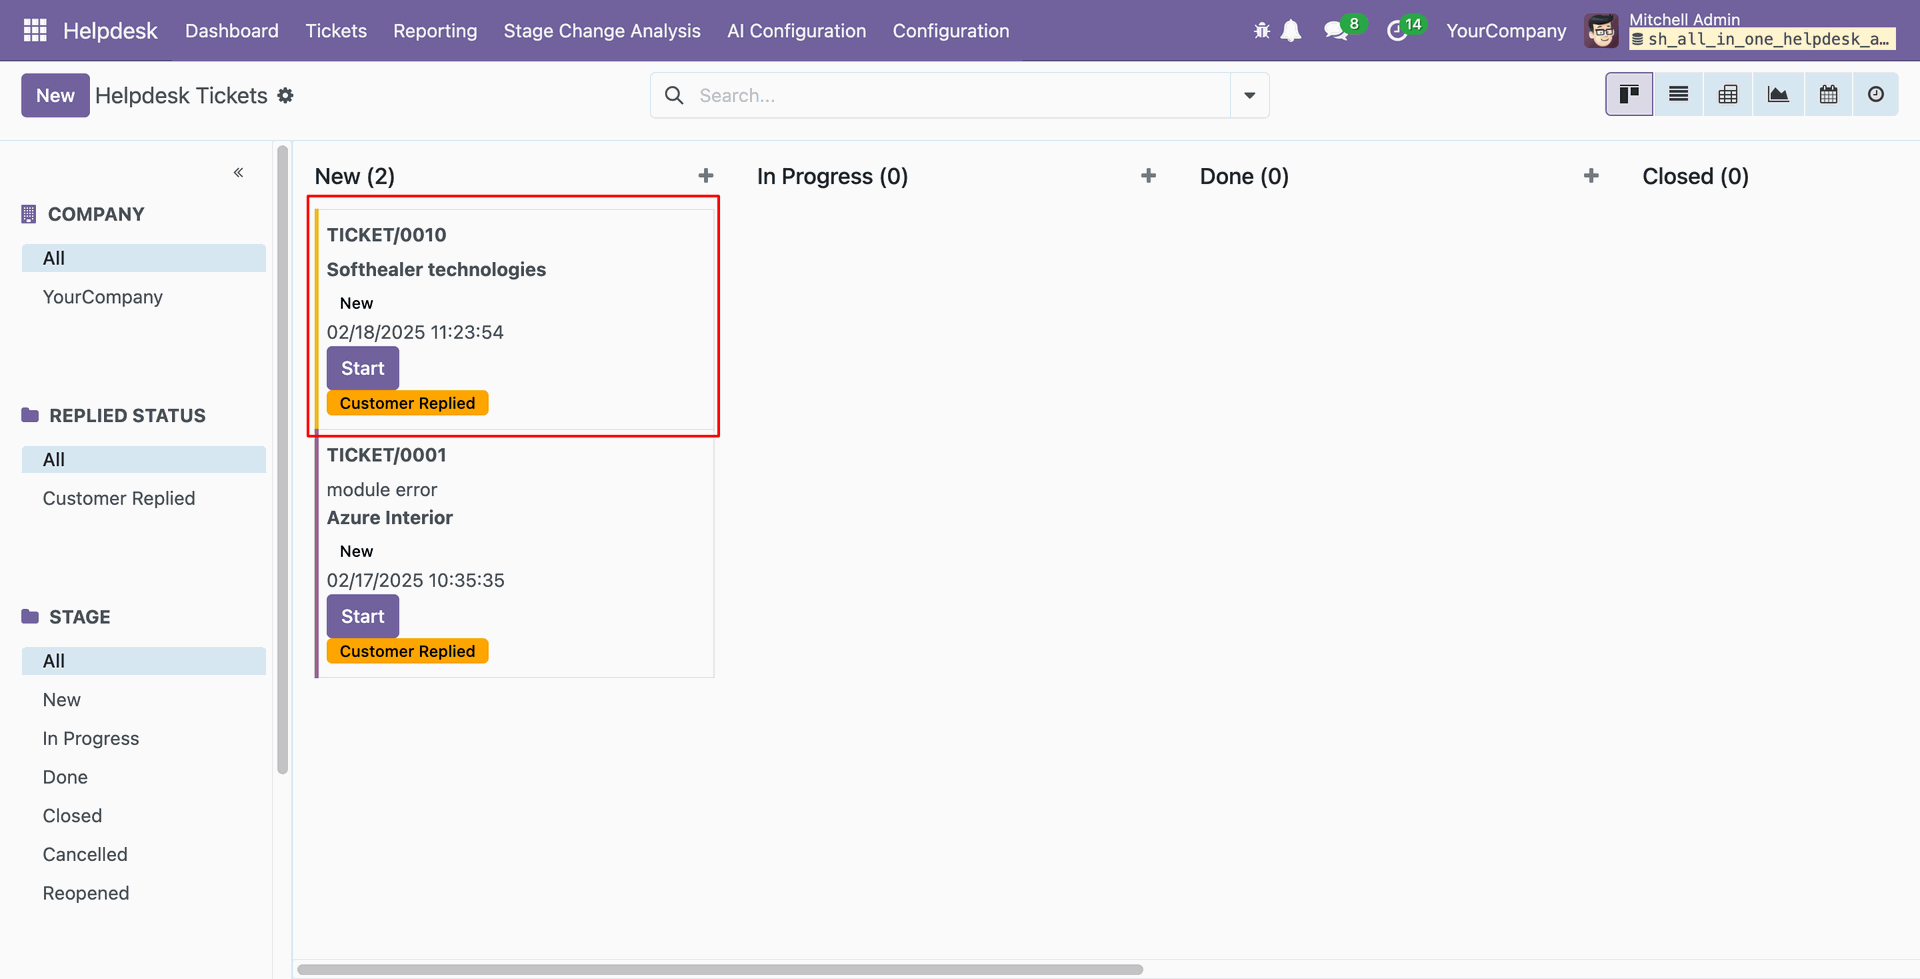The height and width of the screenshot is (979, 1920).
Task: Open the Reporting menu
Action: [x=435, y=31]
